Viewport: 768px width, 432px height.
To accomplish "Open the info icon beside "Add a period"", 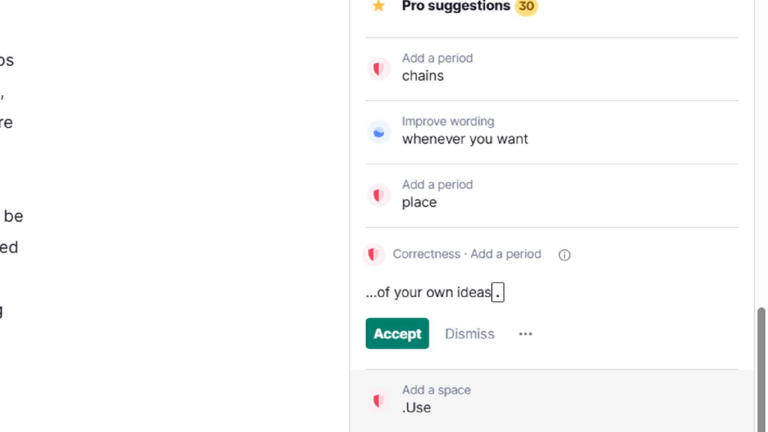I will point(564,255).
